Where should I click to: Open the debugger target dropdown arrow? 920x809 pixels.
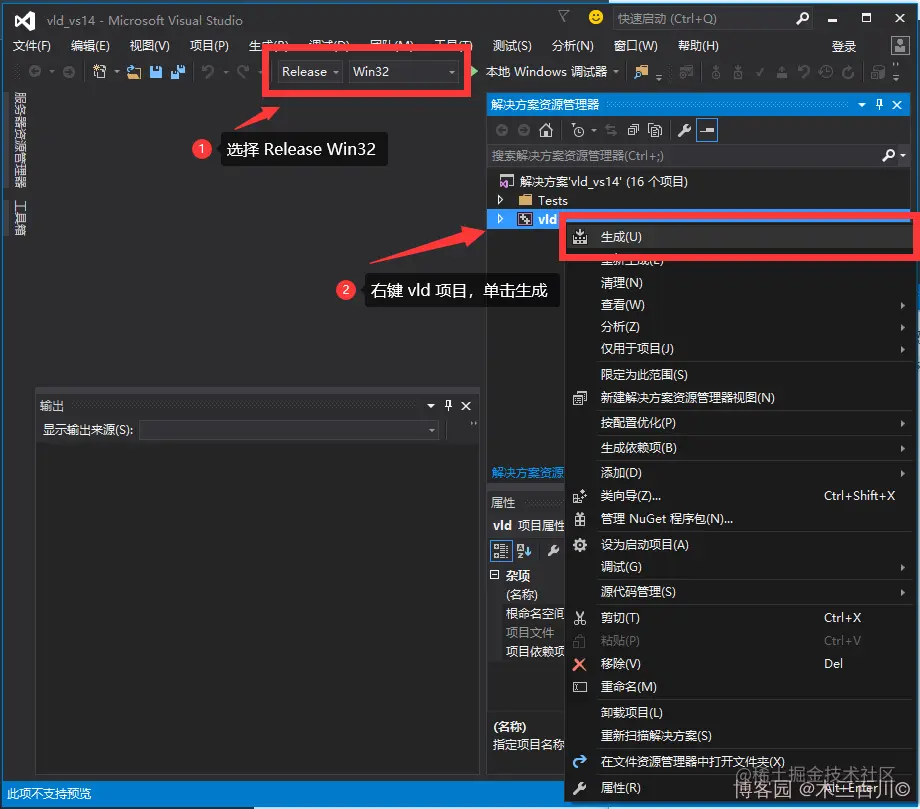pos(616,72)
